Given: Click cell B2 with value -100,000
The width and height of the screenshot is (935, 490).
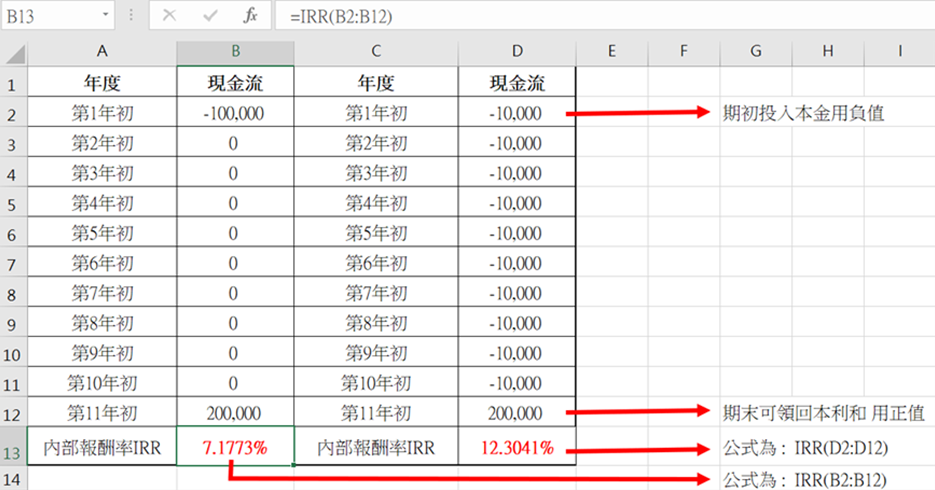Looking at the screenshot, I should click(236, 112).
